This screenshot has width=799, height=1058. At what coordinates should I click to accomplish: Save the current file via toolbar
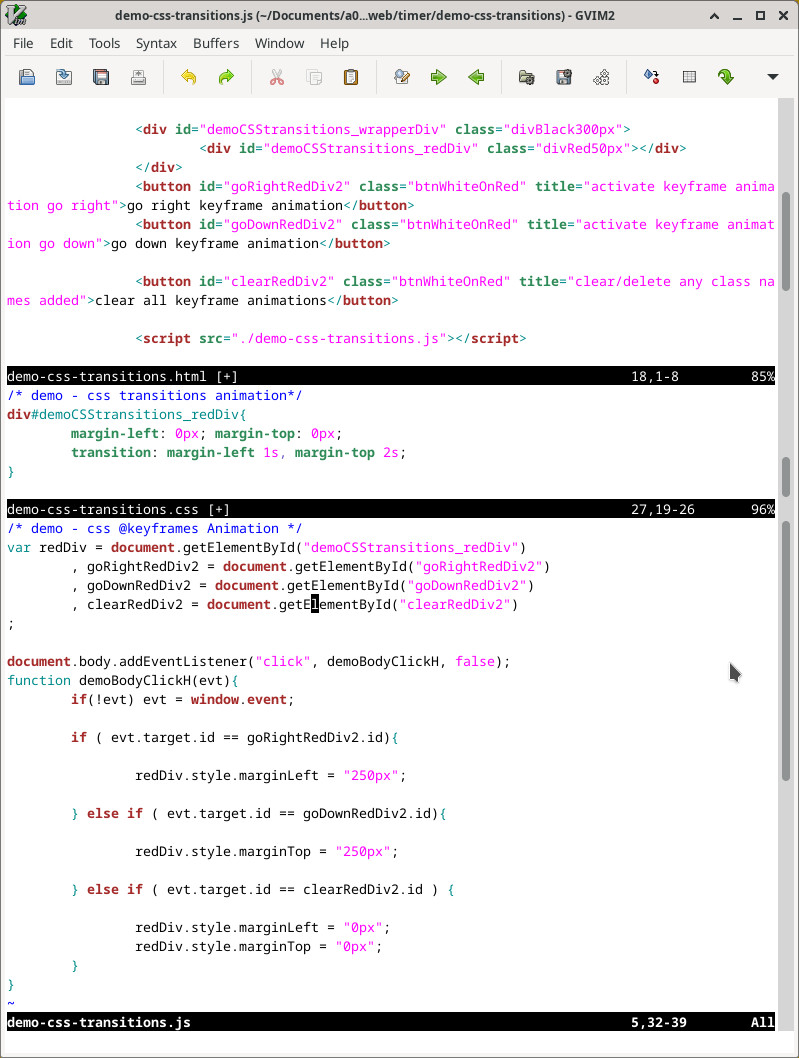point(63,77)
